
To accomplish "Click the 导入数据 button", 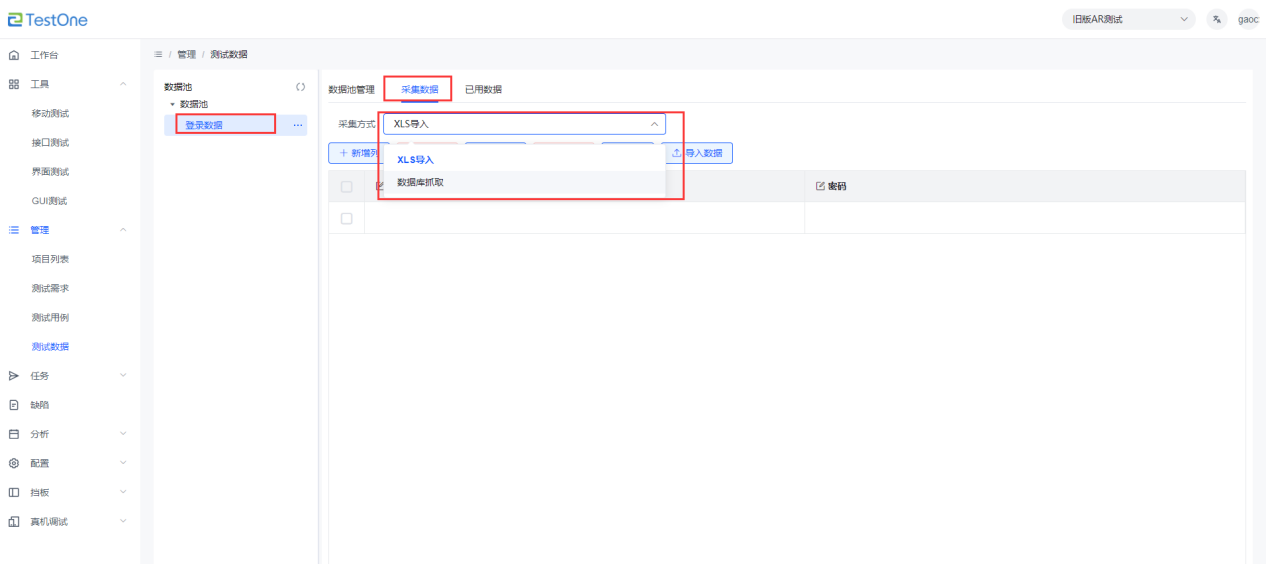I will [697, 153].
